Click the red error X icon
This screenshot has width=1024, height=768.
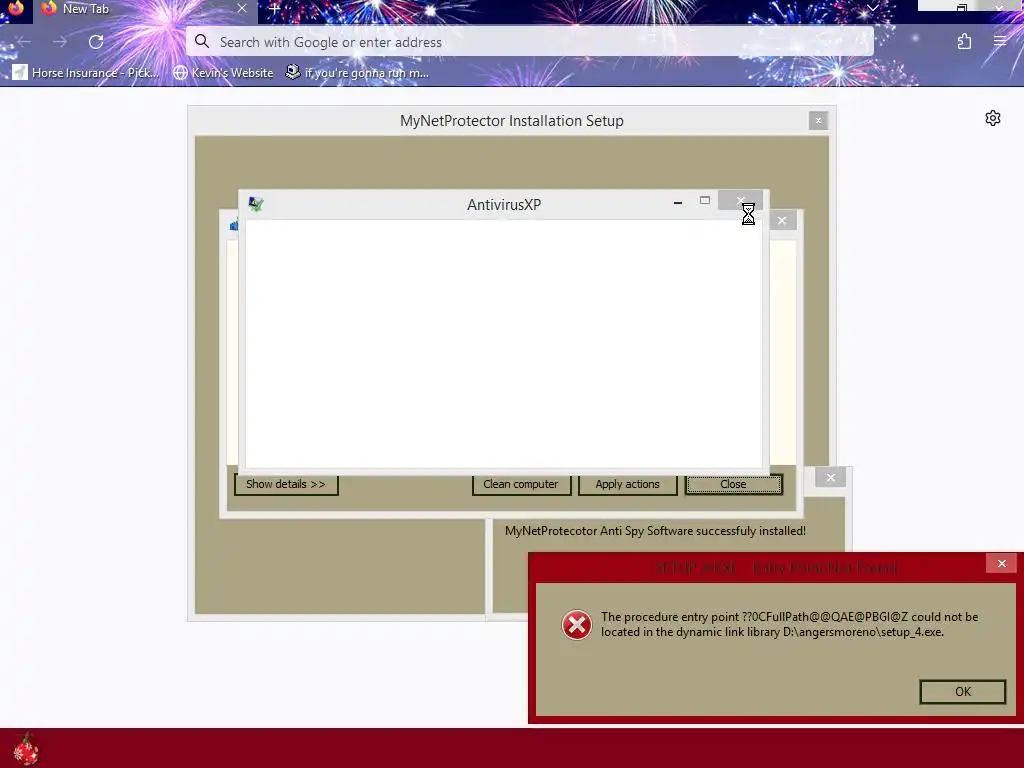(x=577, y=625)
